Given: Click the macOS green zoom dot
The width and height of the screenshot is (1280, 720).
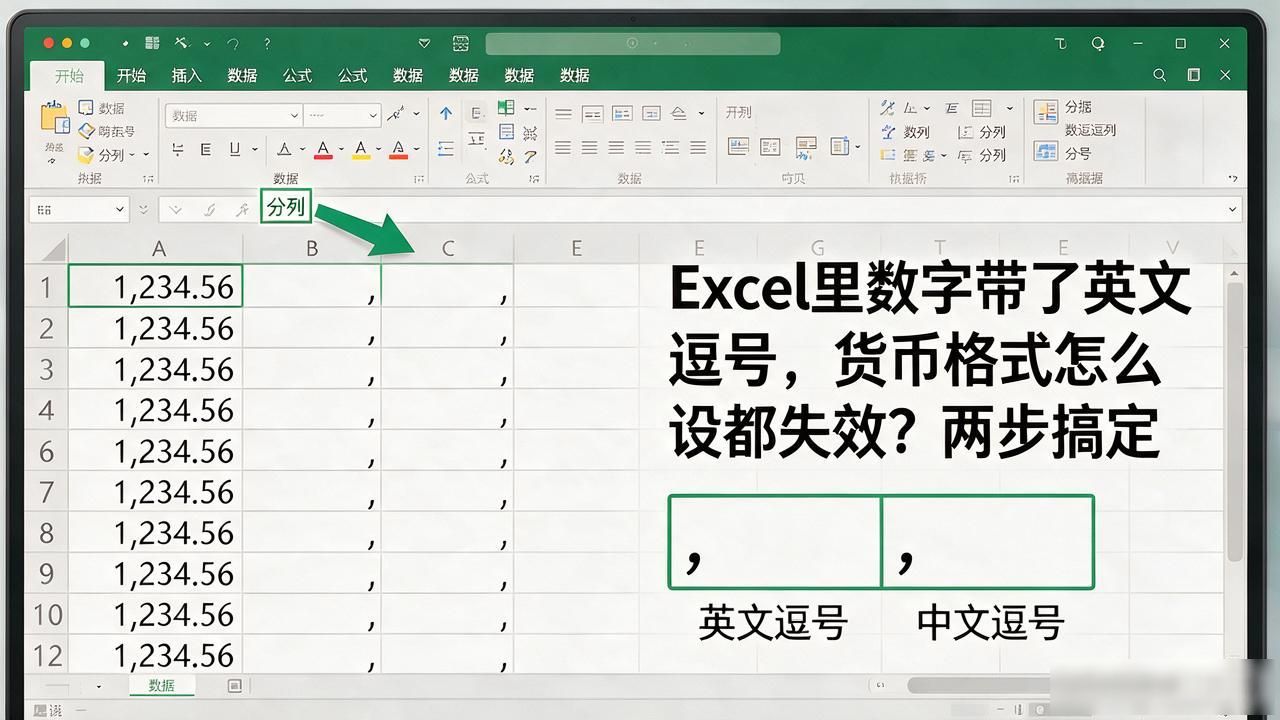Looking at the screenshot, I should [85, 43].
